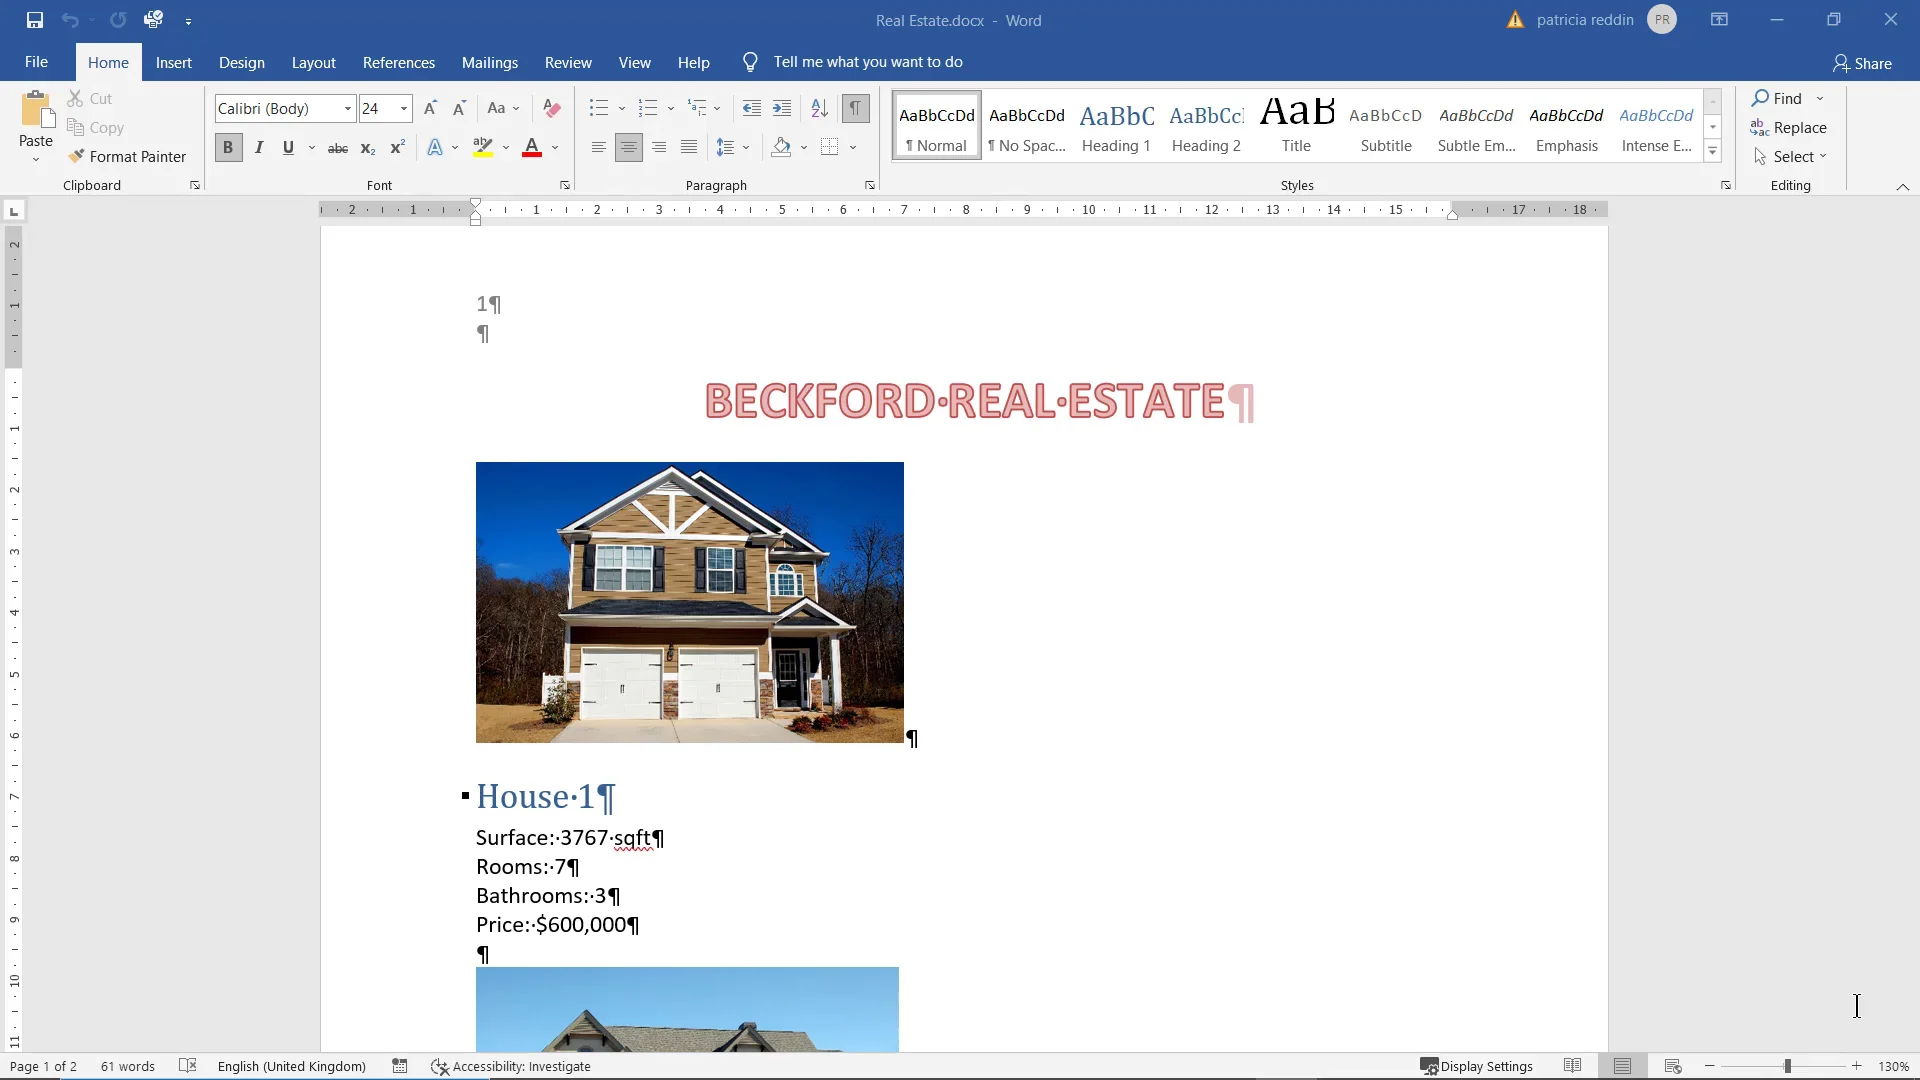1920x1080 pixels.
Task: Justify the paragraph text
Action: tap(689, 148)
